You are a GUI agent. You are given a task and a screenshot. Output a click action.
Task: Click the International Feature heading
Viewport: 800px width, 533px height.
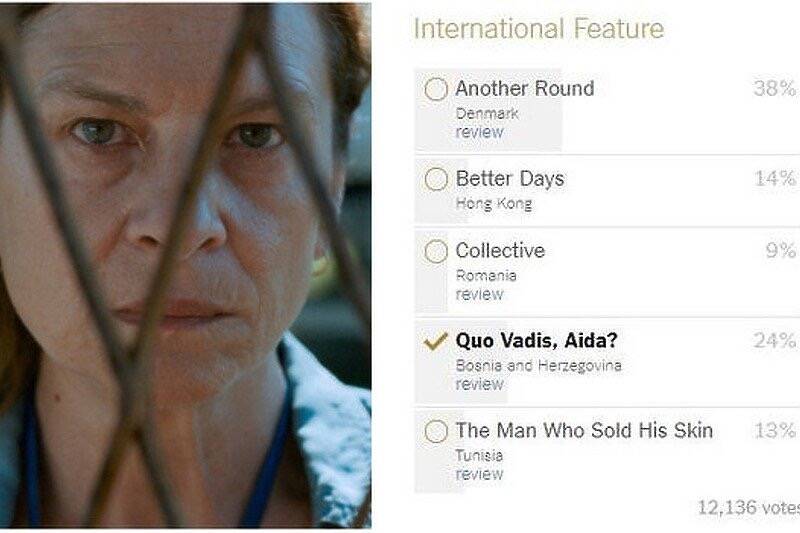[538, 29]
